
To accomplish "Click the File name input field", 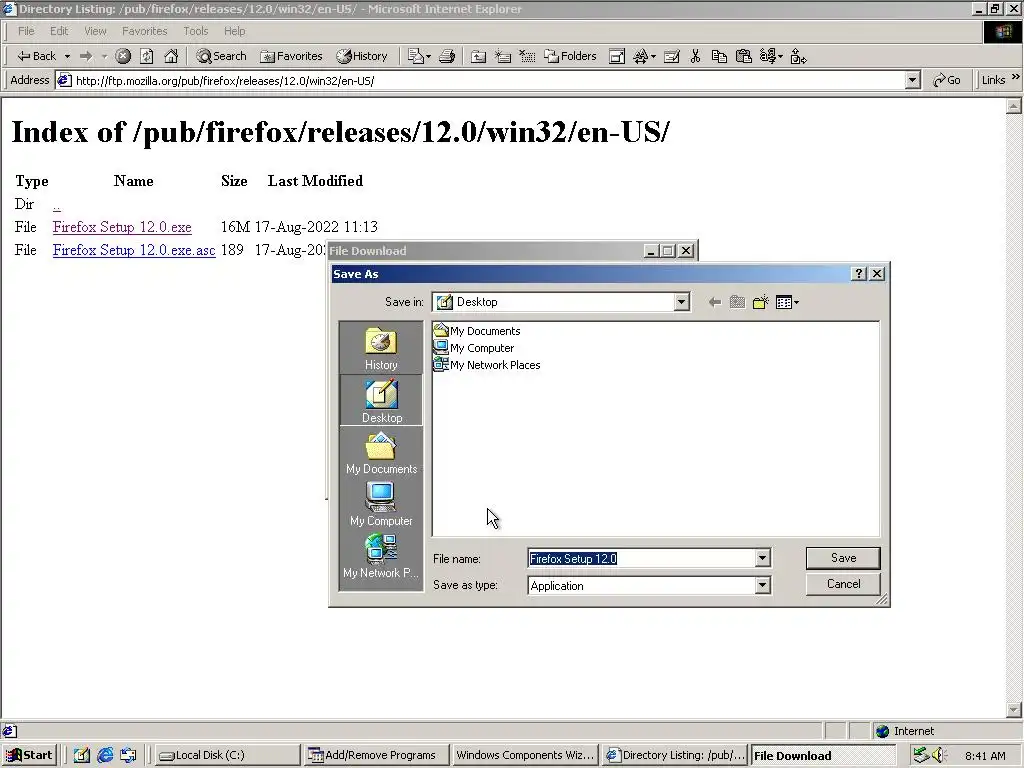I will (641, 558).
